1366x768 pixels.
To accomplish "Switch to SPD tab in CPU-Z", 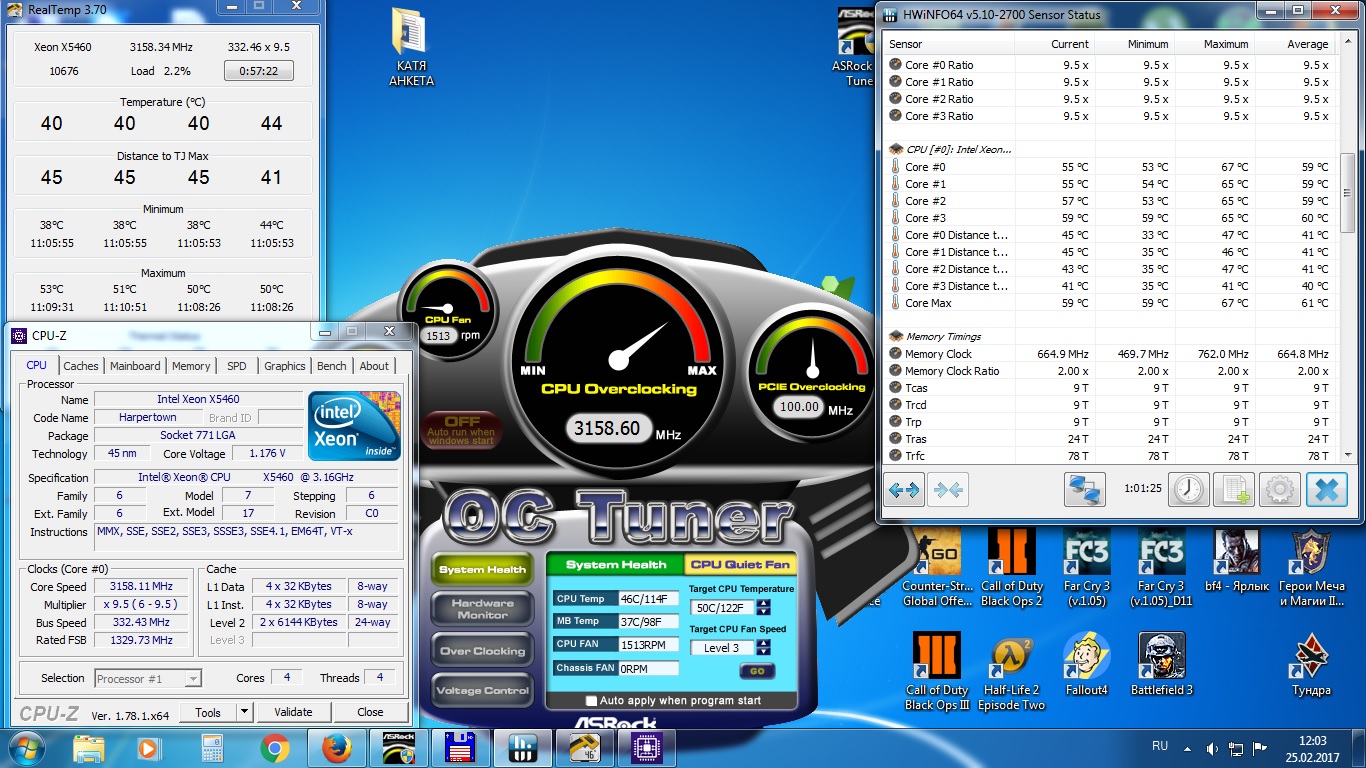I will coord(237,366).
